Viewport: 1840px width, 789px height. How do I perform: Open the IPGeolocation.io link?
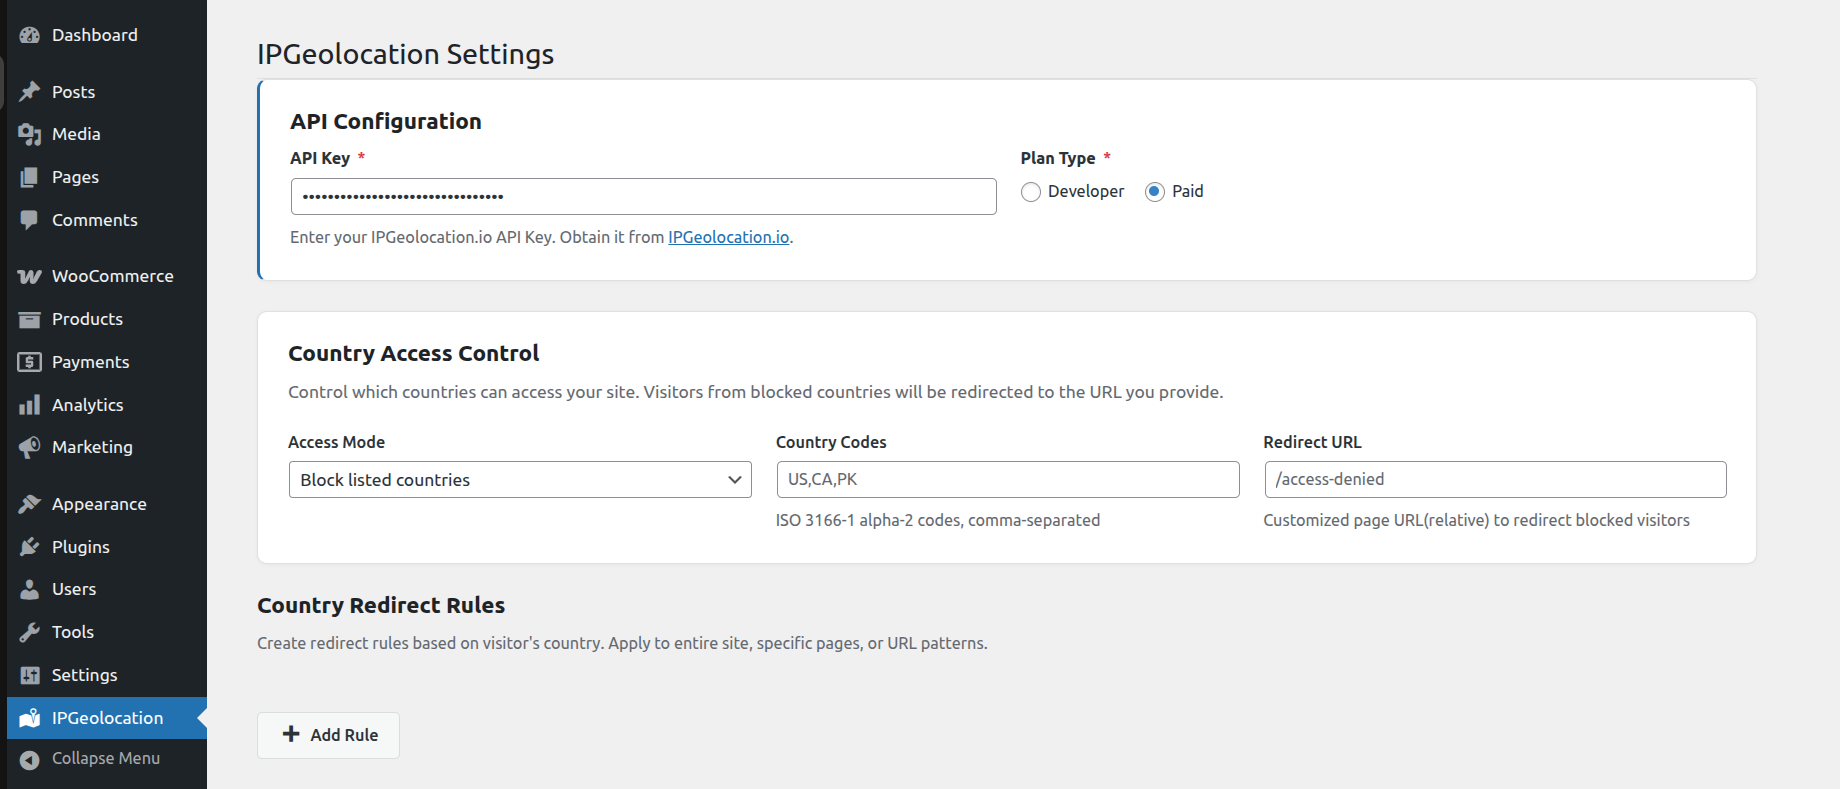pyautogui.click(x=729, y=237)
